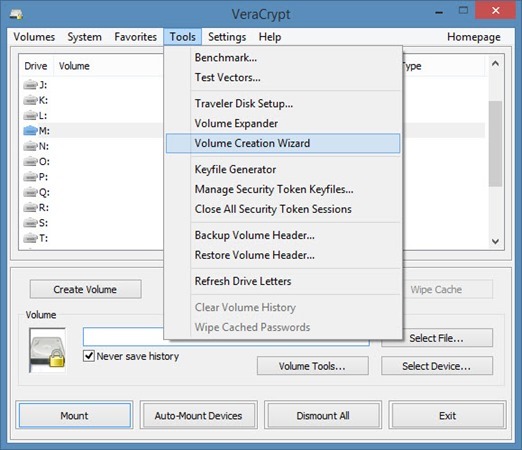The image size is (522, 450).
Task: Open Test Vectors menu entry
Action: pos(283,77)
